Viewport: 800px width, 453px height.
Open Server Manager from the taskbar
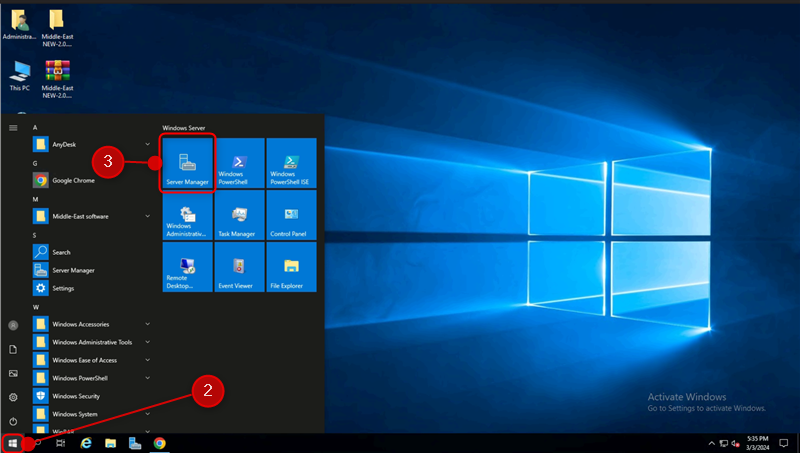(x=135, y=443)
